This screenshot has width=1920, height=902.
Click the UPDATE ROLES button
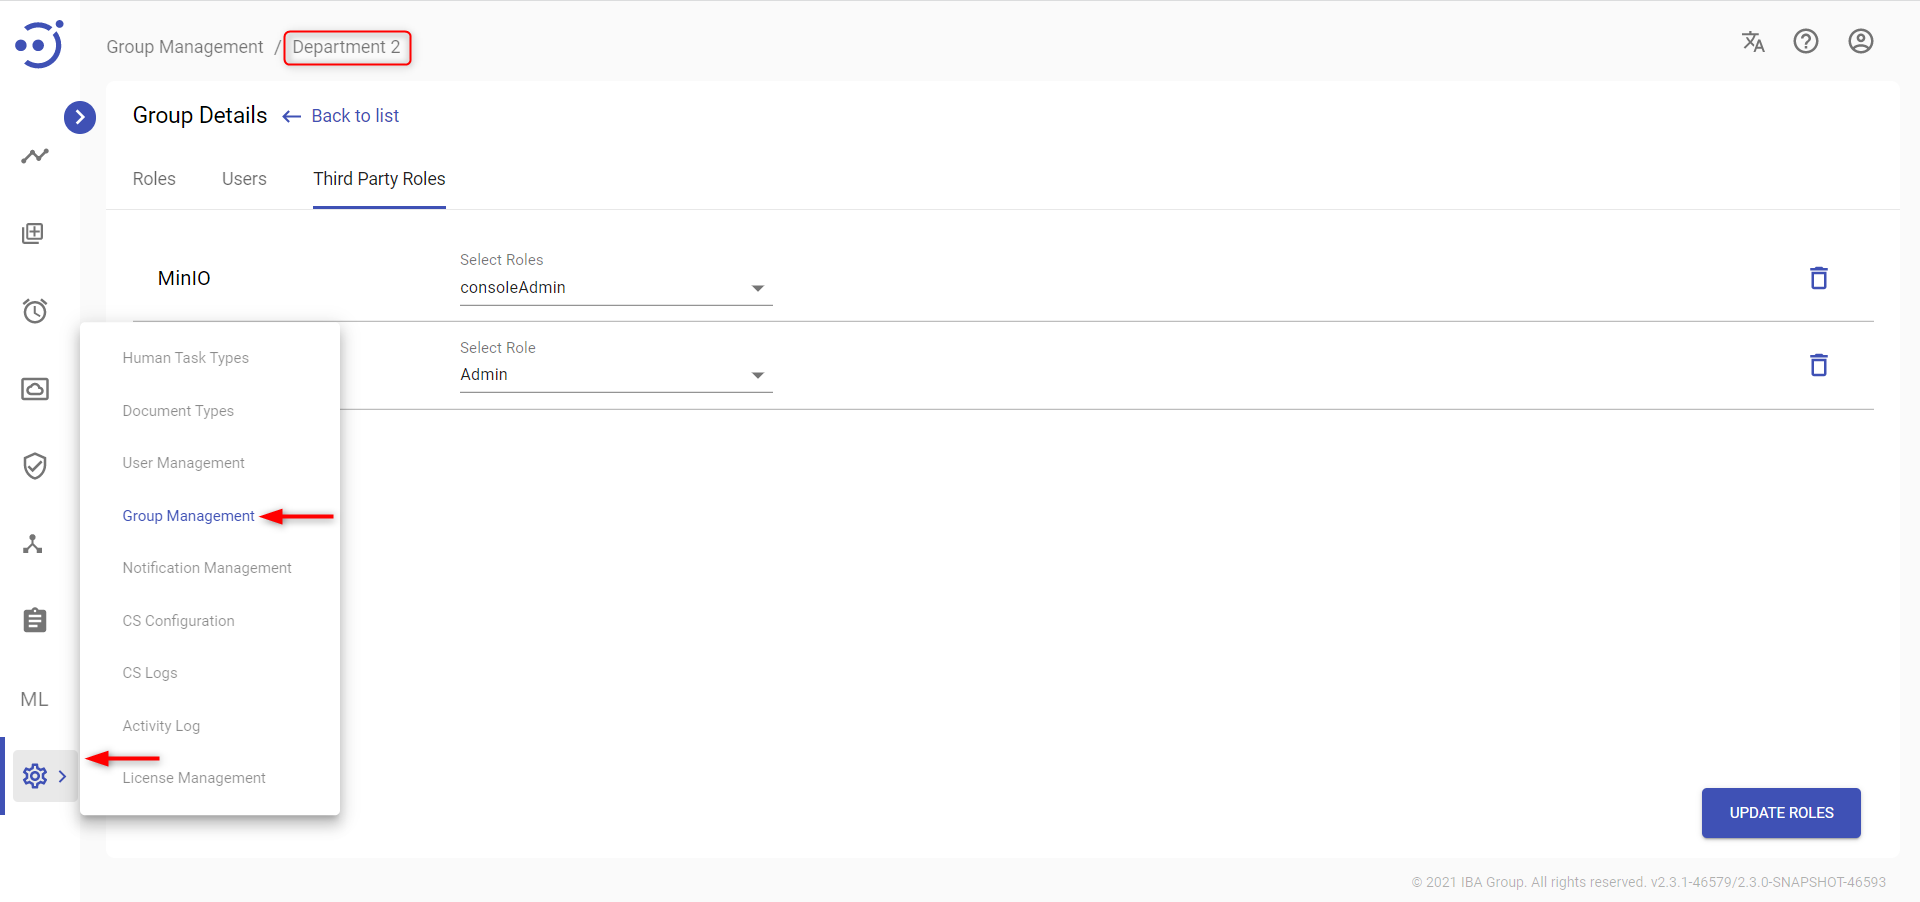[x=1781, y=813]
